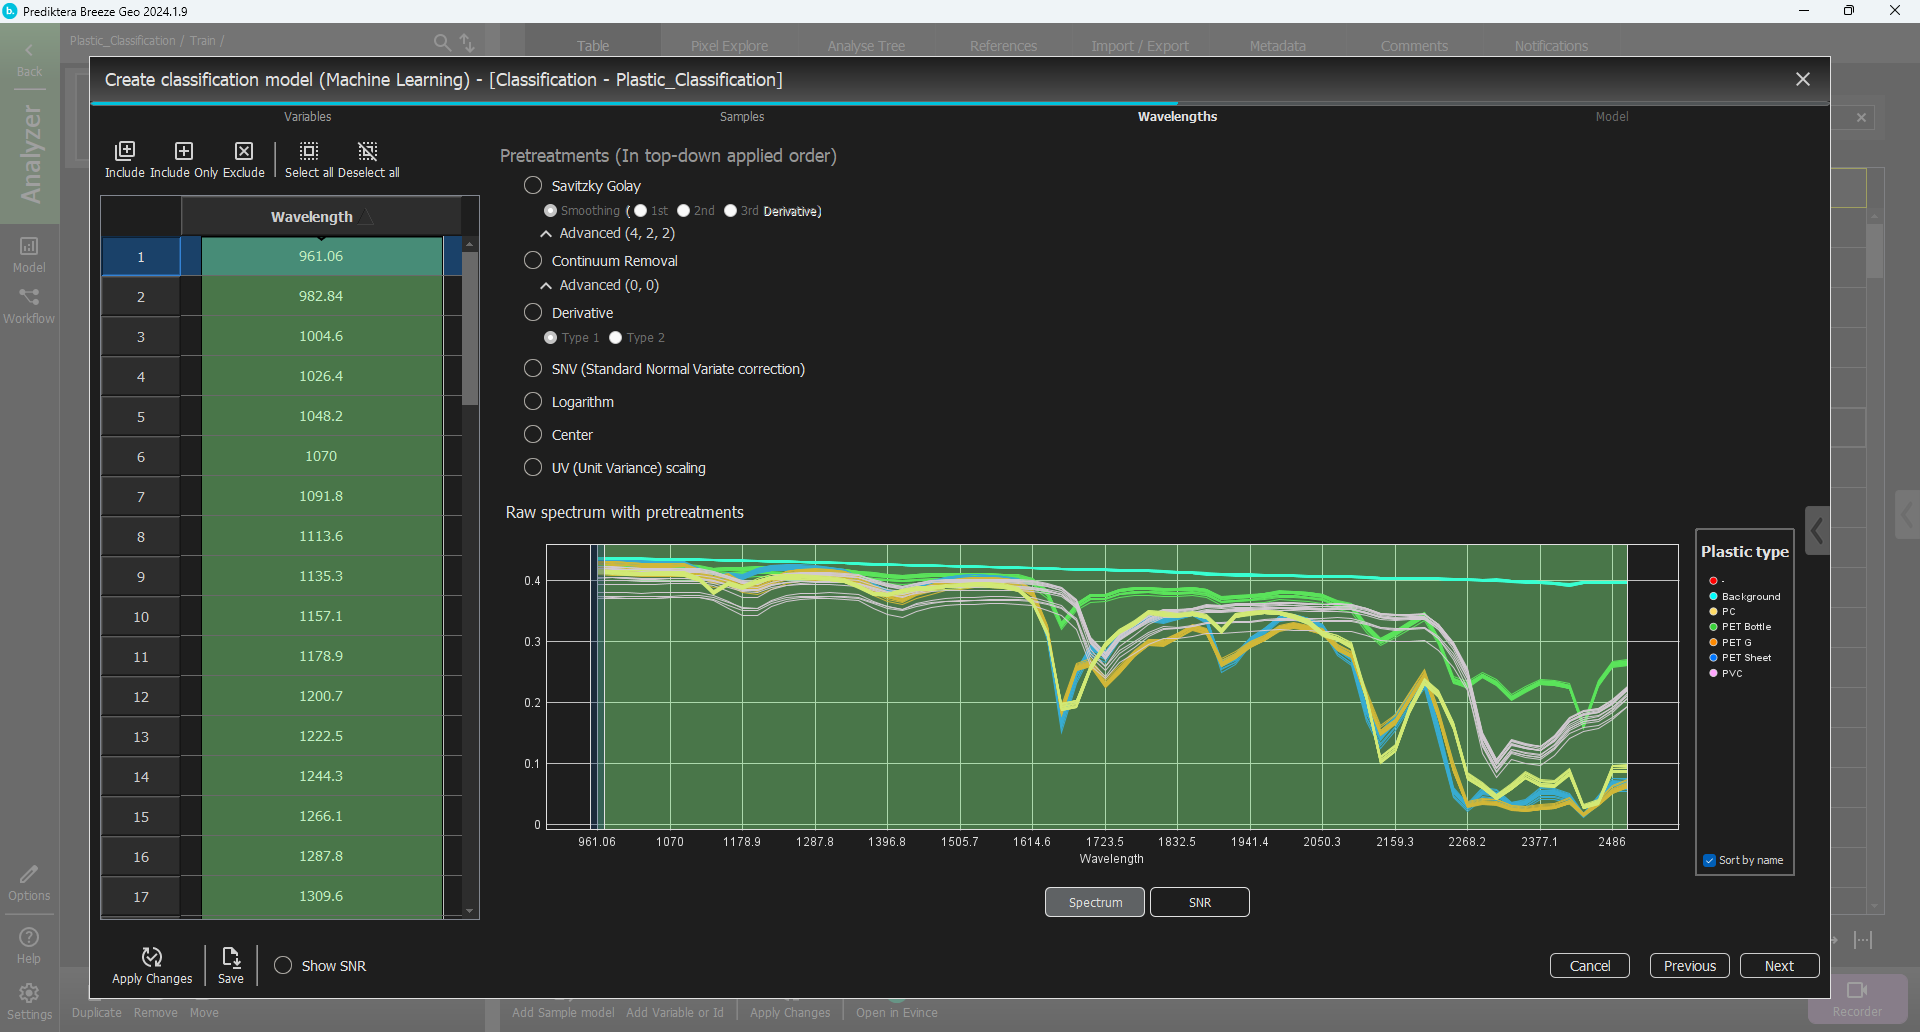
Task: Enable Savitzky Golay pretreatment
Action: point(533,186)
